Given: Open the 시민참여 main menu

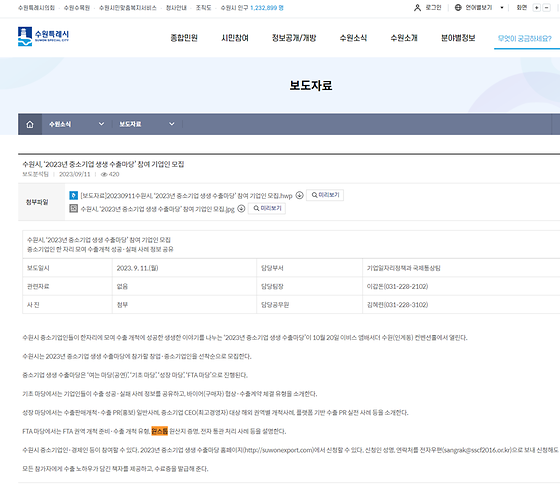Looking at the screenshot, I should 235,38.
